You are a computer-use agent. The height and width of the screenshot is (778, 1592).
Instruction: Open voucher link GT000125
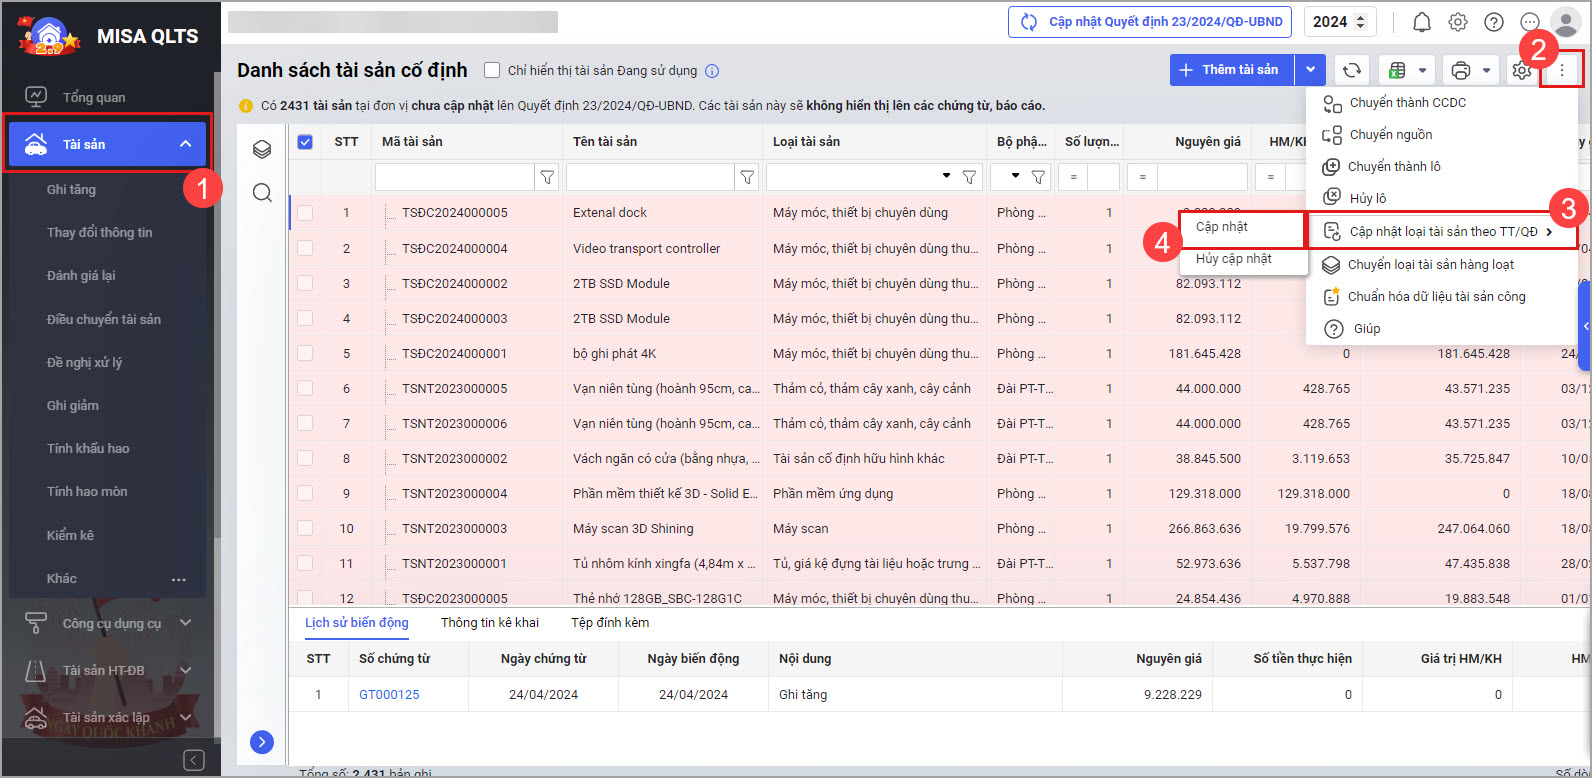(389, 695)
